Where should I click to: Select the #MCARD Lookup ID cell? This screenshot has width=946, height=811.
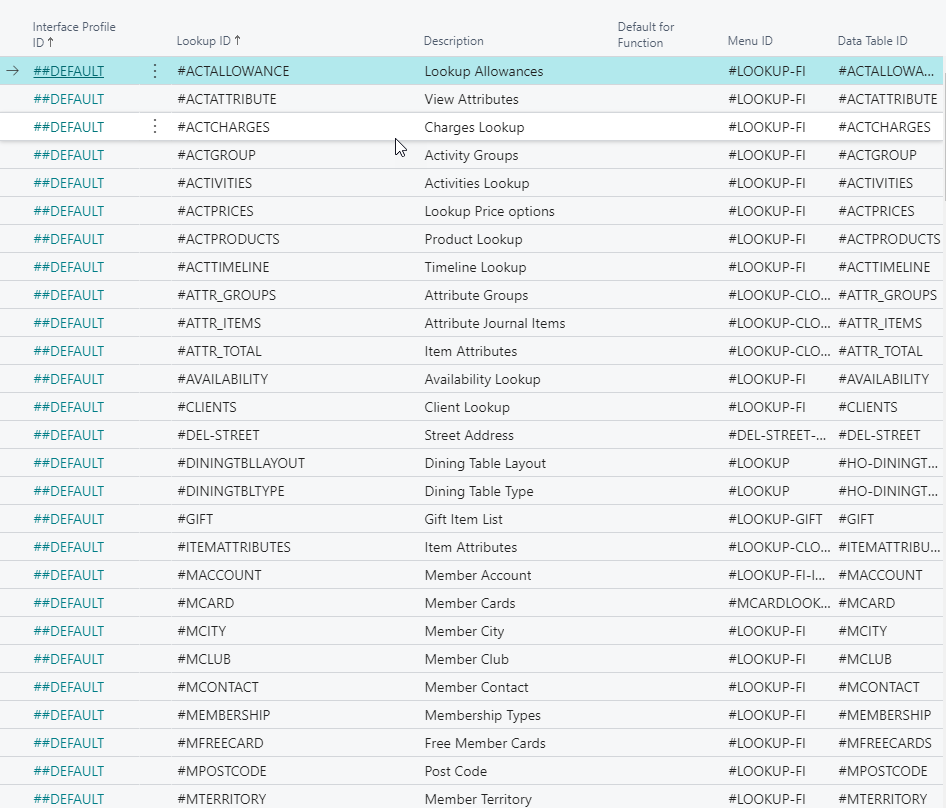point(207,603)
